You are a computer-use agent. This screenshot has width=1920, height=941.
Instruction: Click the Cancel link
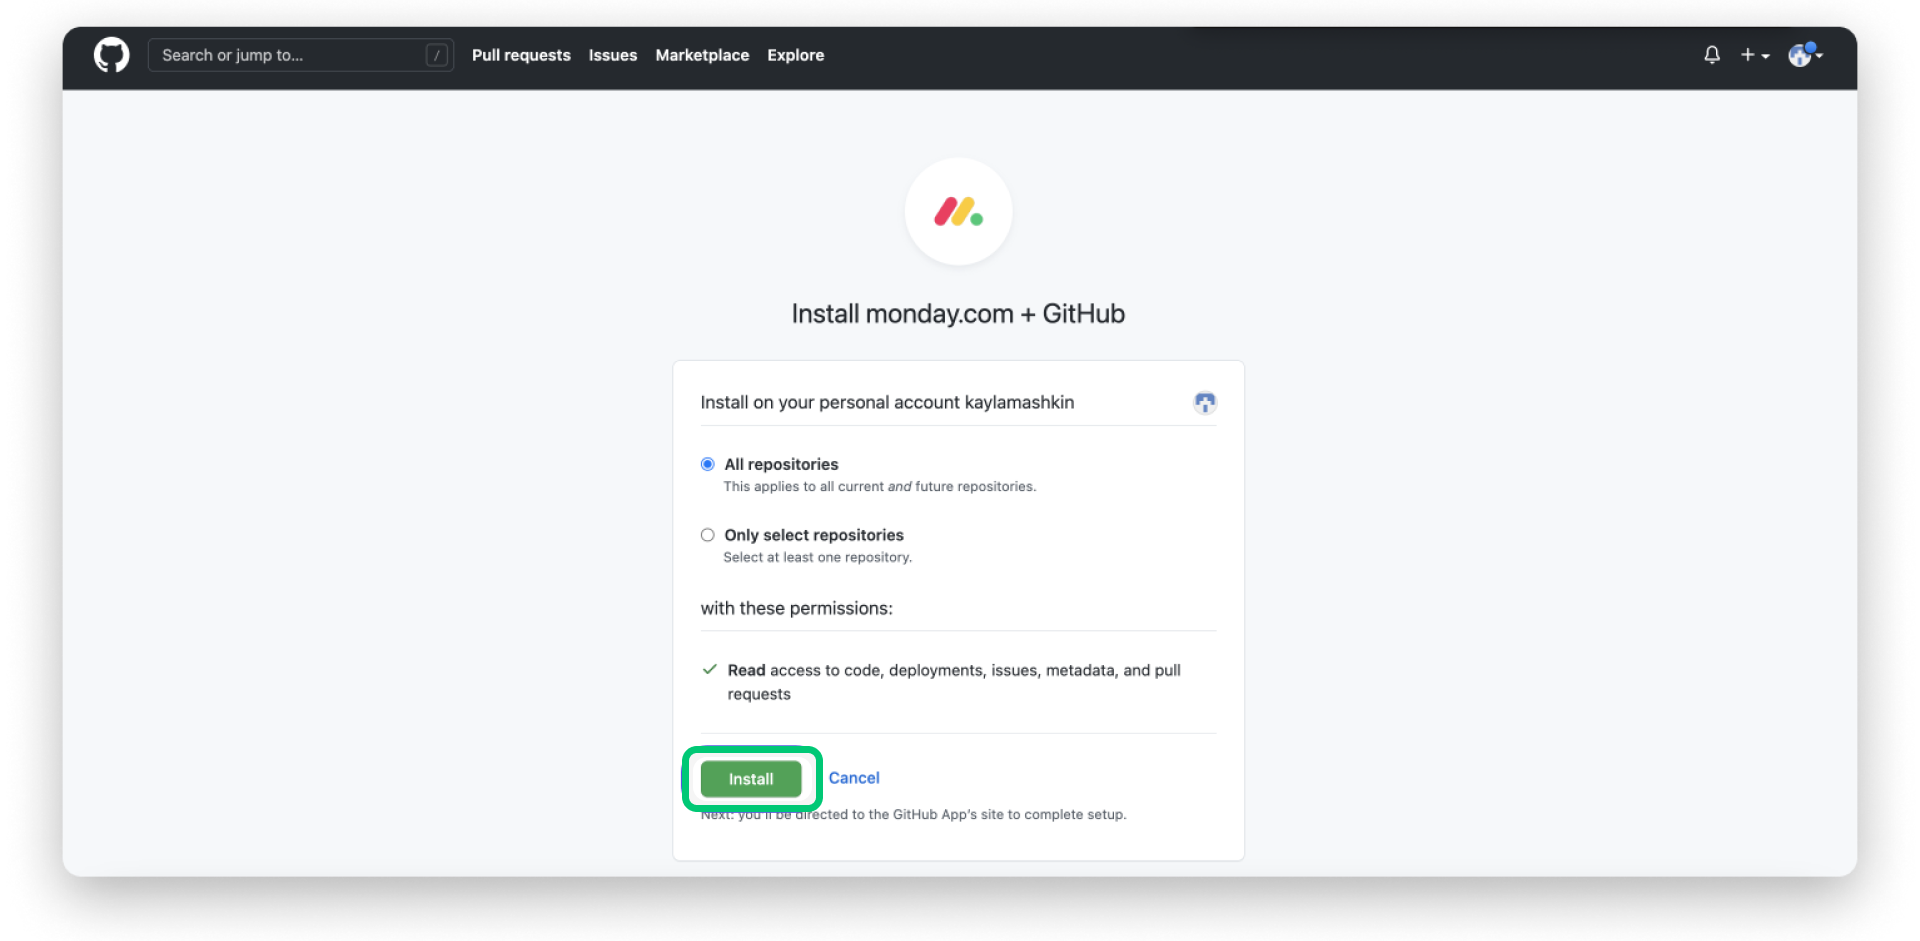(854, 777)
